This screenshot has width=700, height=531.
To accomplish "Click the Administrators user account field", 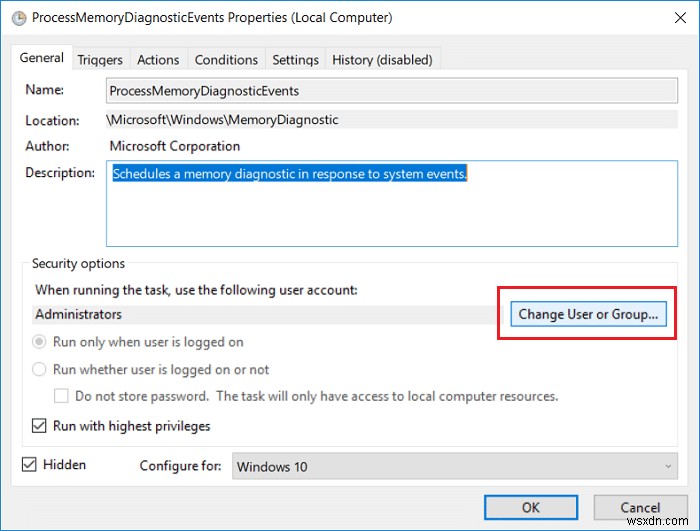I will click(267, 314).
